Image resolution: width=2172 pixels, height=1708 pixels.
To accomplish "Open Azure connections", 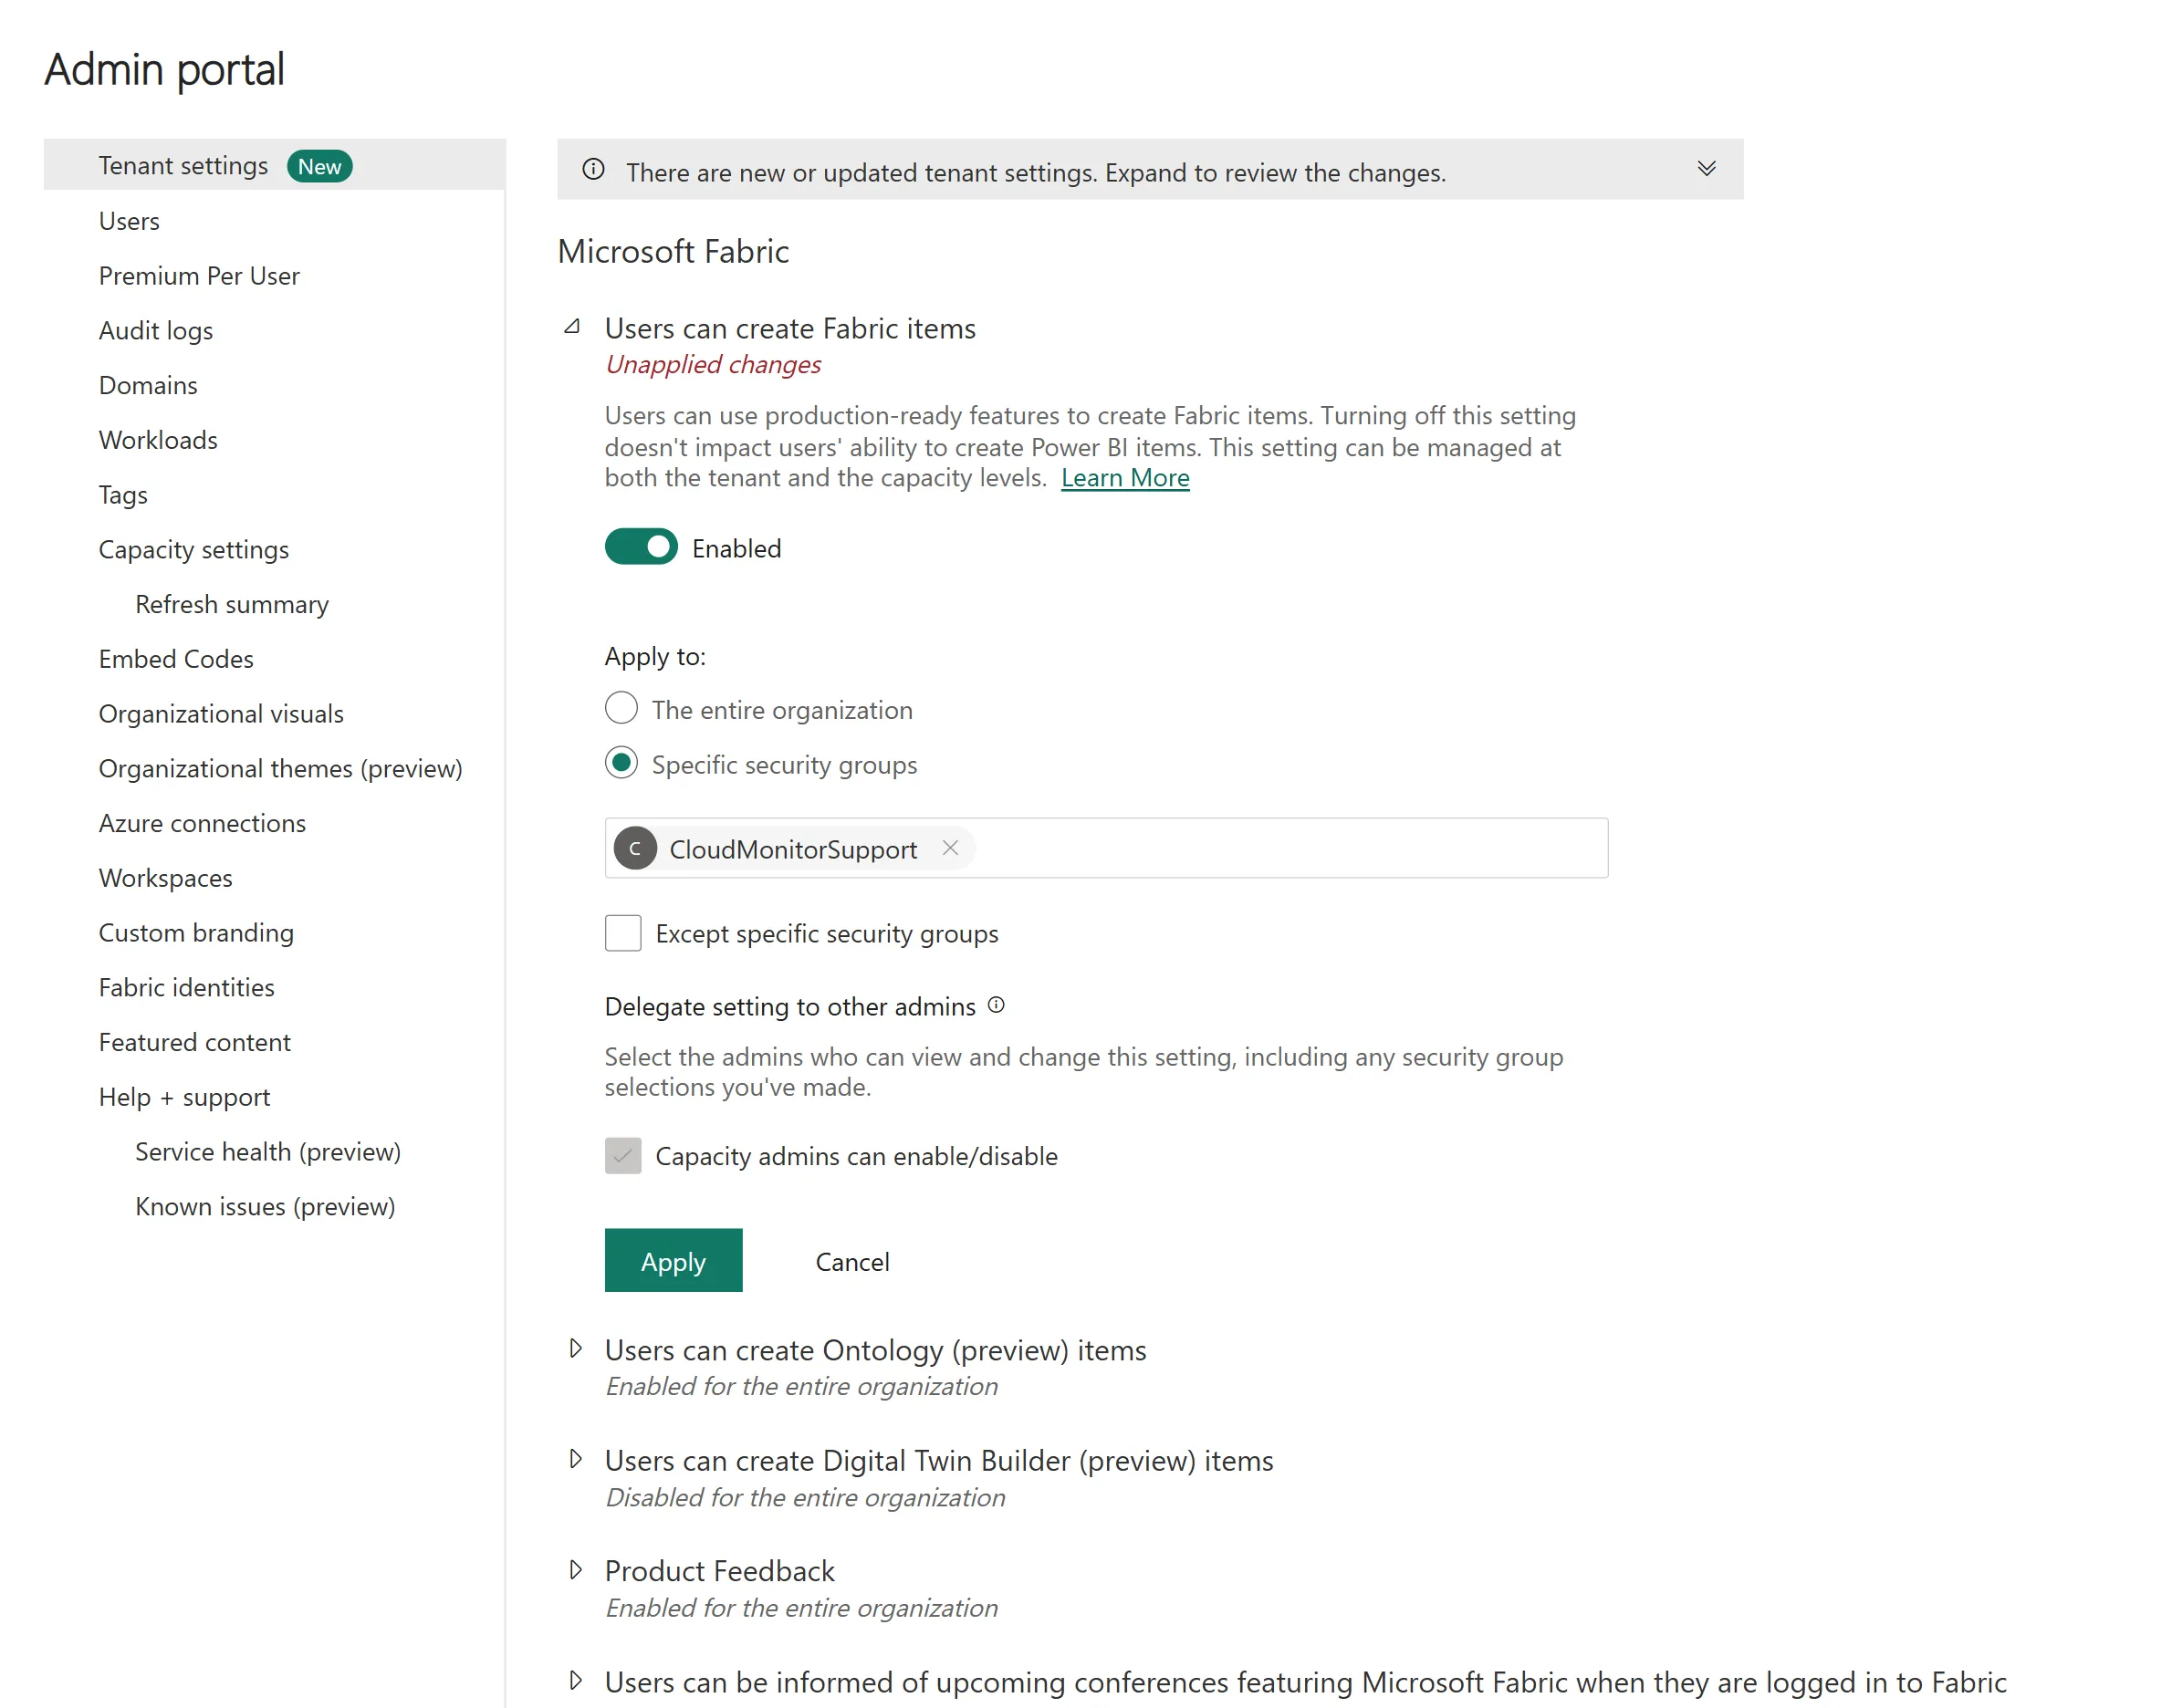I will click(202, 823).
